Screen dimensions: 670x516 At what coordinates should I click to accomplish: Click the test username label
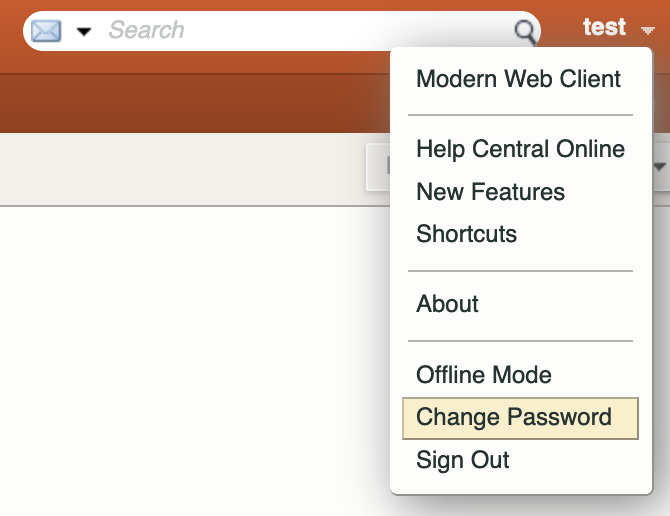tap(604, 27)
